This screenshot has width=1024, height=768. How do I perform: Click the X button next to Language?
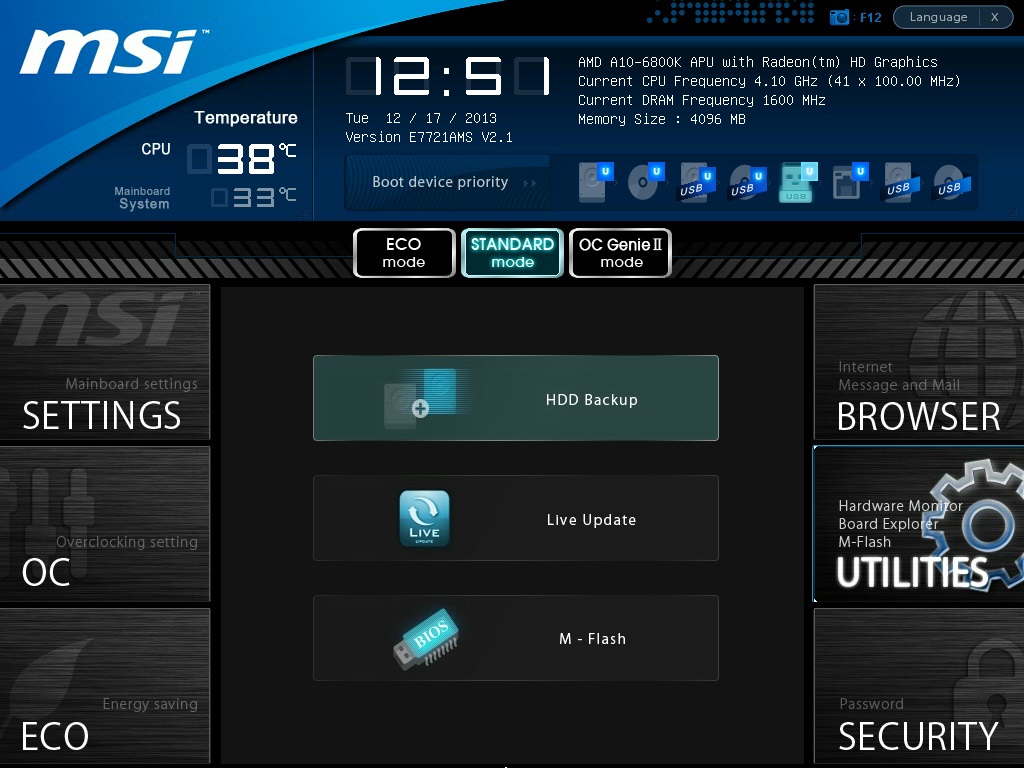(995, 17)
